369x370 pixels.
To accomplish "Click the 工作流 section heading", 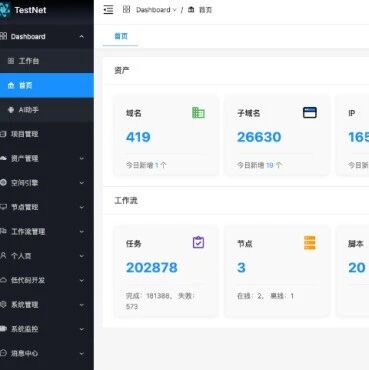I will point(126,200).
